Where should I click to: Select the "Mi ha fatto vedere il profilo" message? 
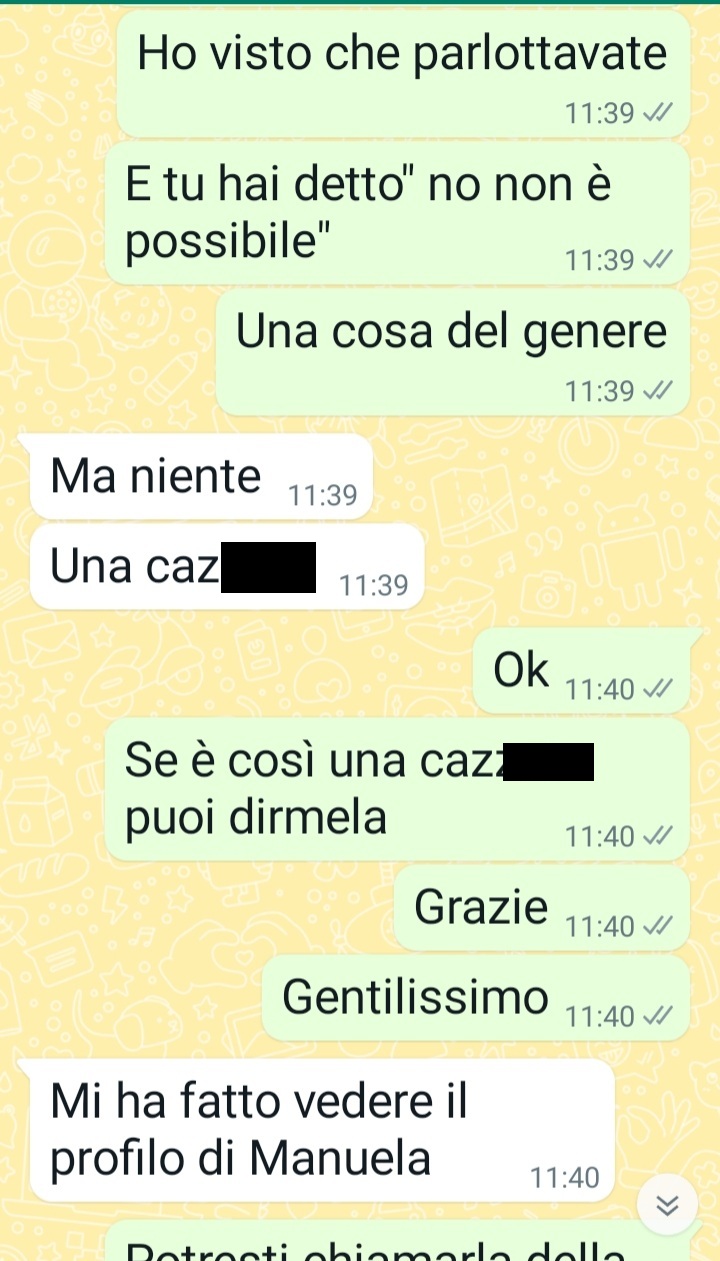[x=322, y=1130]
